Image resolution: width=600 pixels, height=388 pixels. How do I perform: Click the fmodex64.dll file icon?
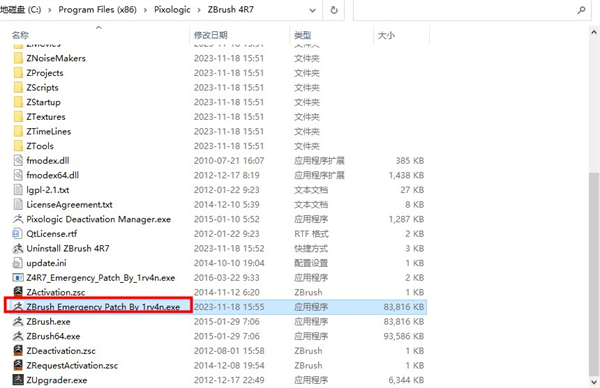click(x=18, y=175)
